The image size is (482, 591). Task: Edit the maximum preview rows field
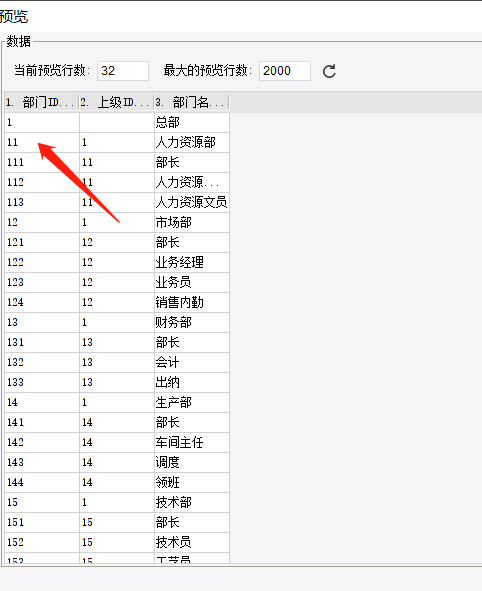click(x=285, y=71)
